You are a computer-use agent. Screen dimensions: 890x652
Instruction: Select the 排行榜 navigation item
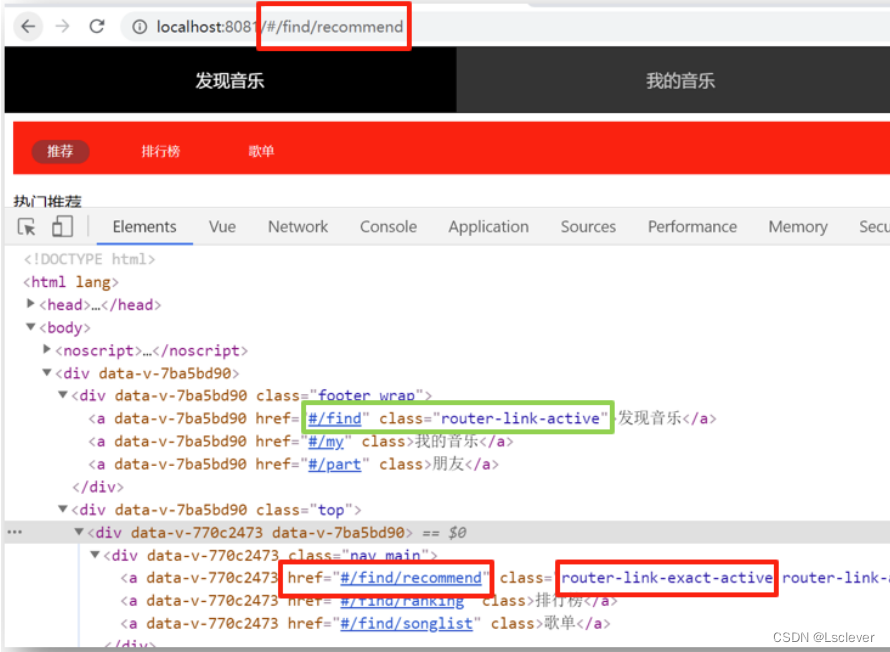161,151
